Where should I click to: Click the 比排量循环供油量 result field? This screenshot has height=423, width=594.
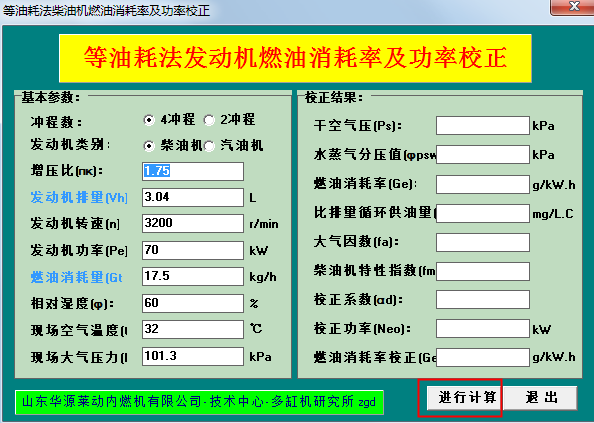click(x=483, y=214)
